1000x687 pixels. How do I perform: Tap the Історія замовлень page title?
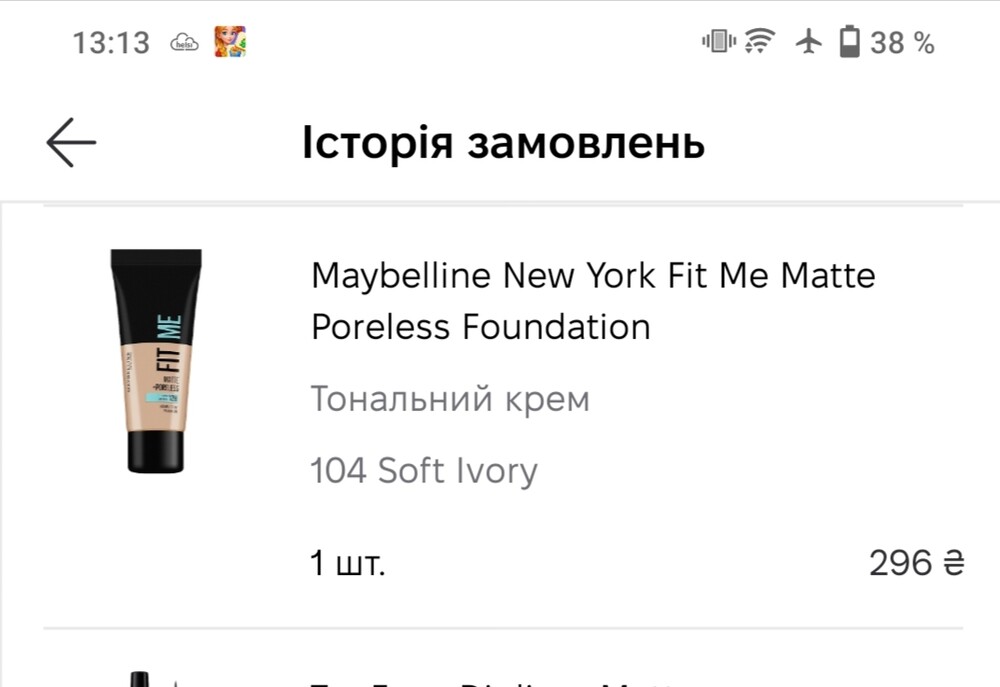tap(503, 144)
